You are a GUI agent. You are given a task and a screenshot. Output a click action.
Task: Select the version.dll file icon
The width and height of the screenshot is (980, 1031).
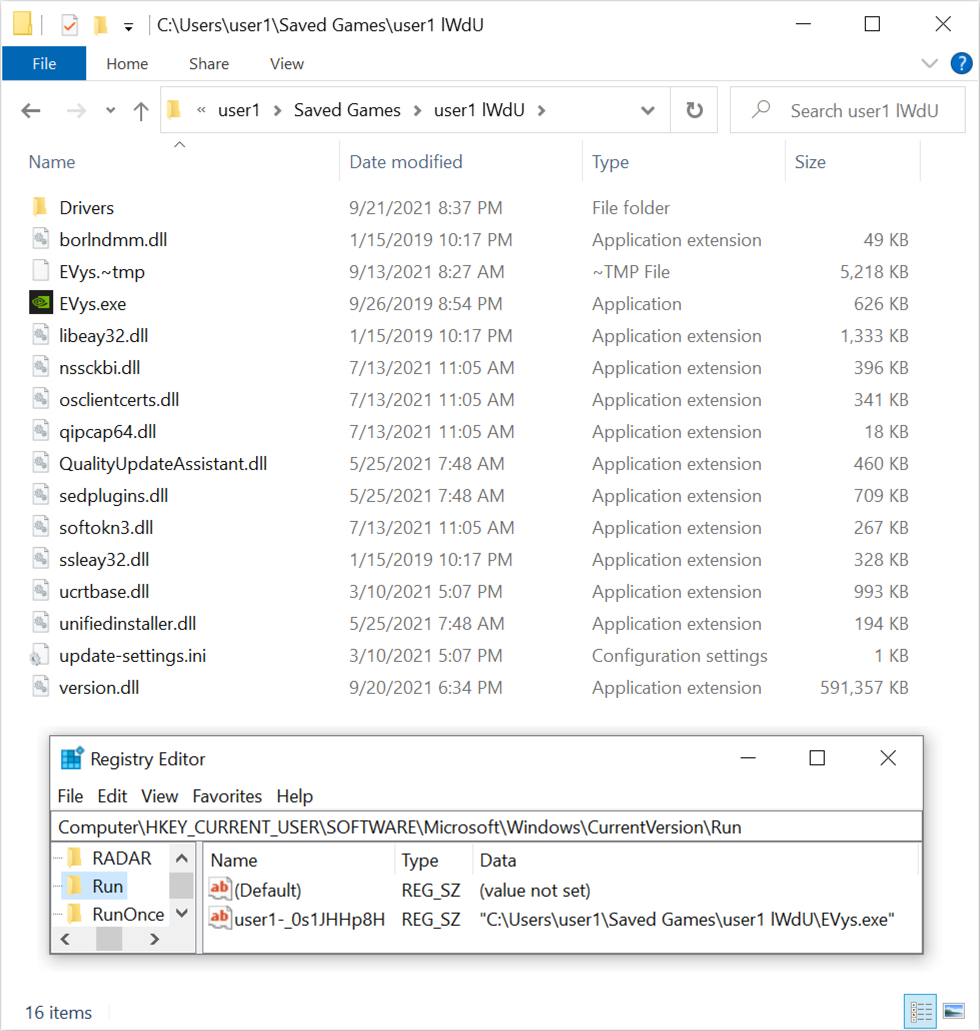click(x=41, y=687)
